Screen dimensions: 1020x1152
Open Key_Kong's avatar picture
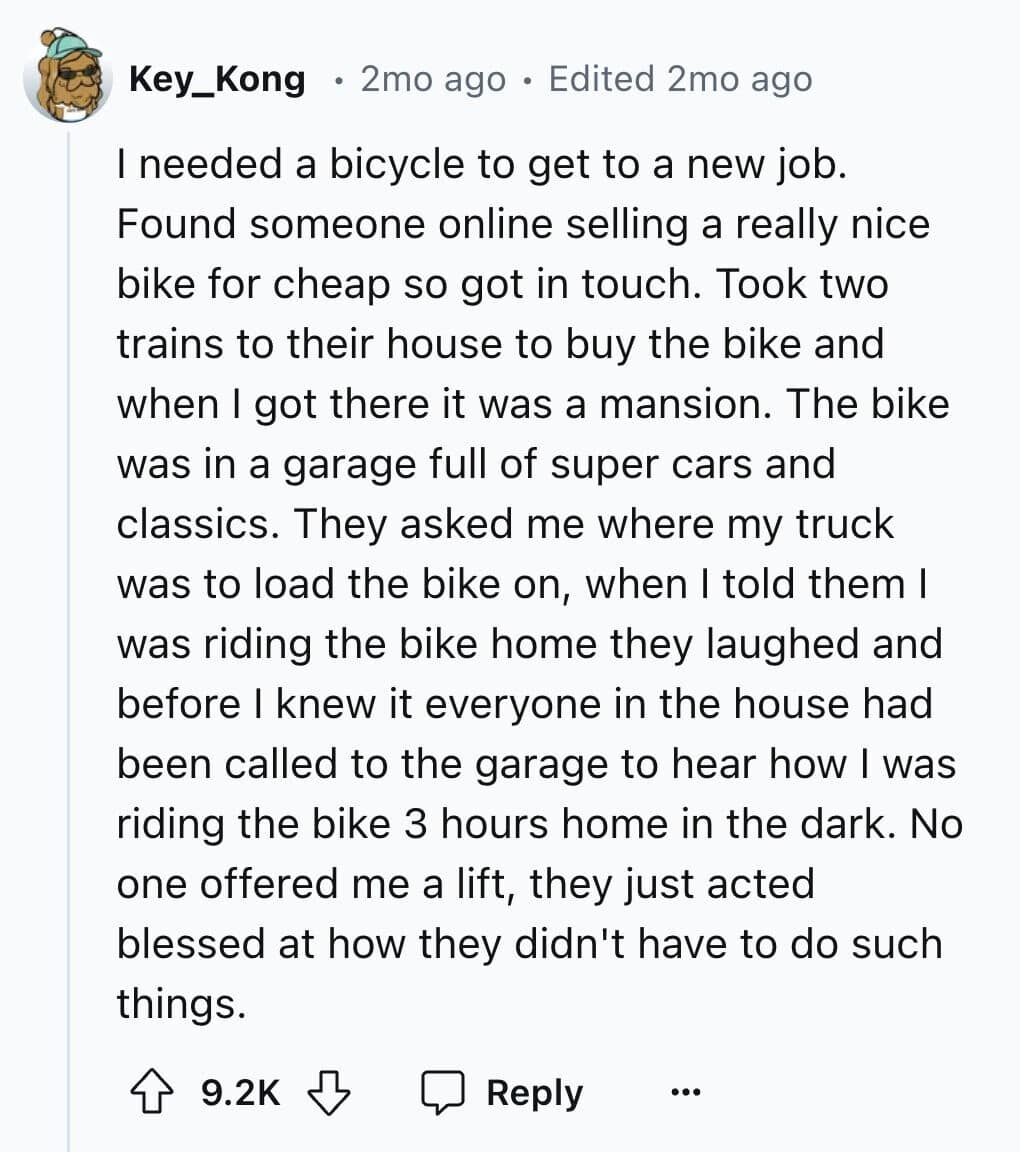point(68,75)
